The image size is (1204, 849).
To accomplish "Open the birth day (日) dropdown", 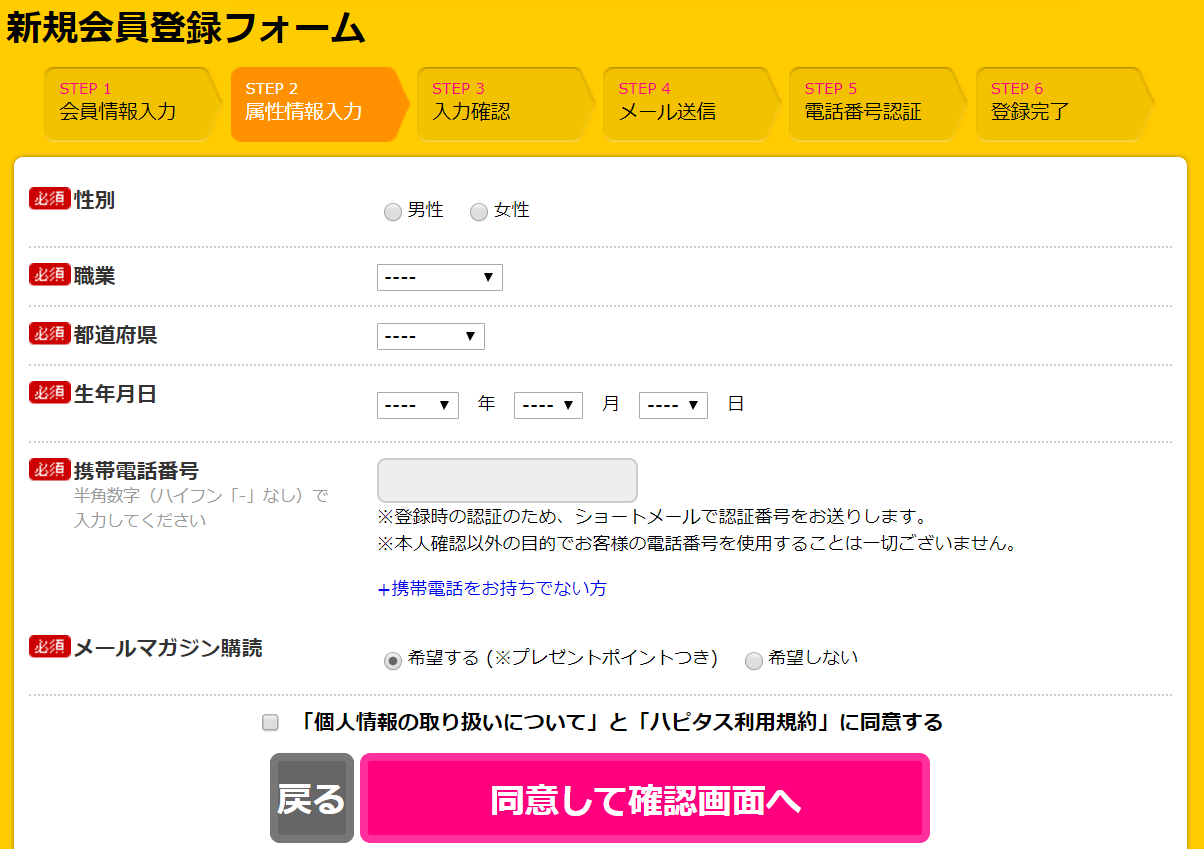I will pos(673,405).
